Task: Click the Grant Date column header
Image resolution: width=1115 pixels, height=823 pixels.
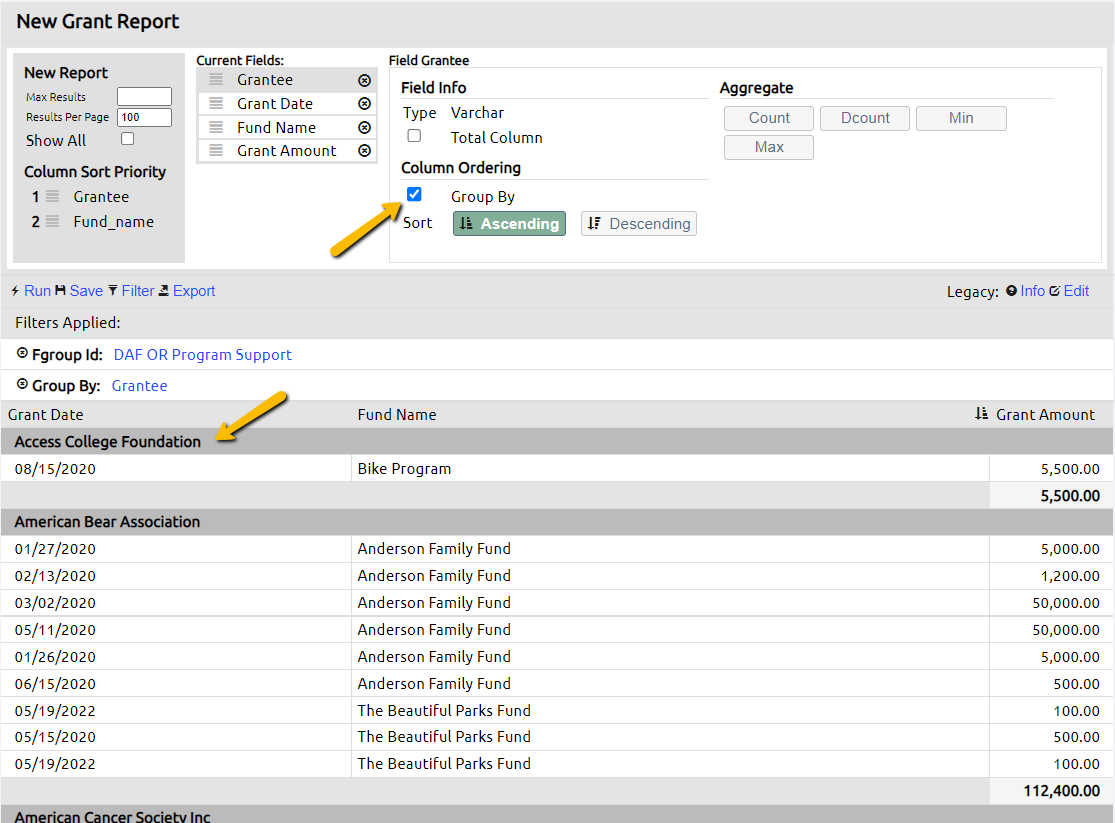Action: [x=46, y=415]
